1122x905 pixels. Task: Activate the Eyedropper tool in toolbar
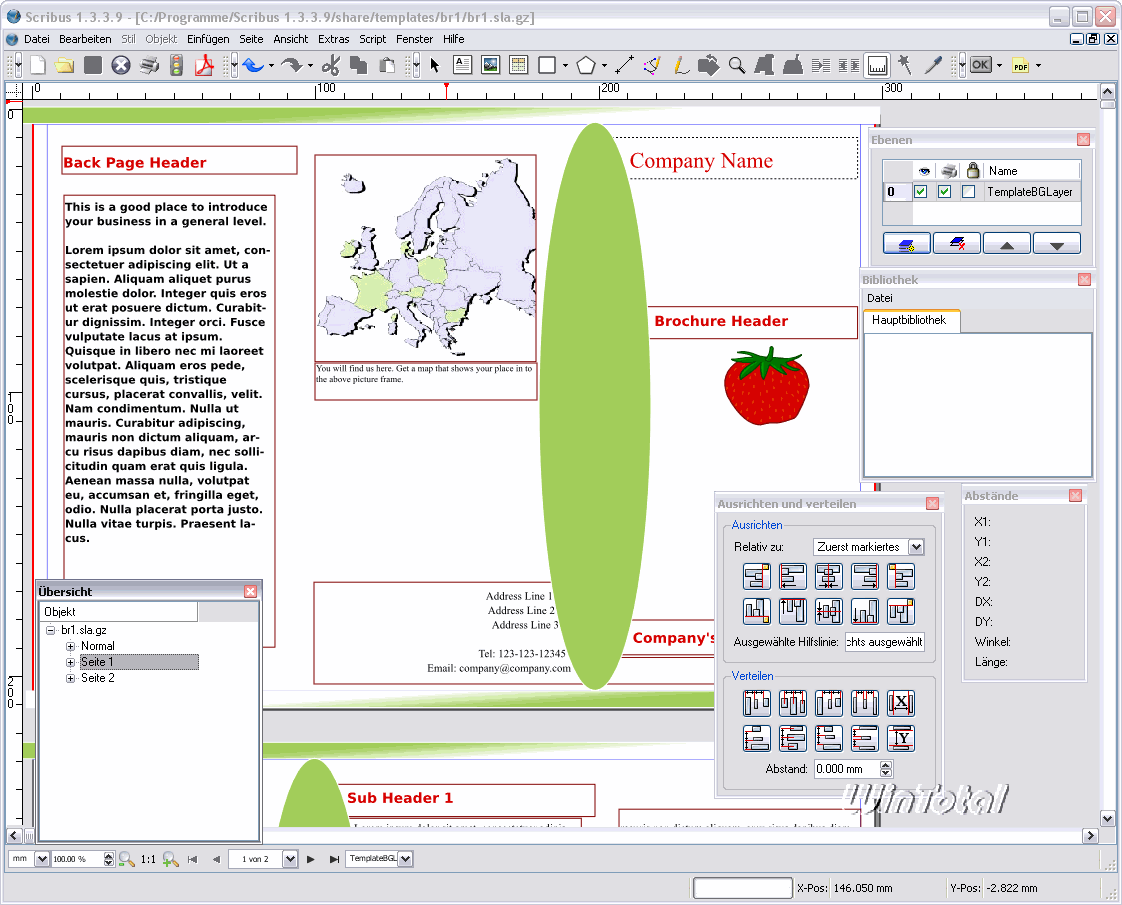[x=932, y=65]
